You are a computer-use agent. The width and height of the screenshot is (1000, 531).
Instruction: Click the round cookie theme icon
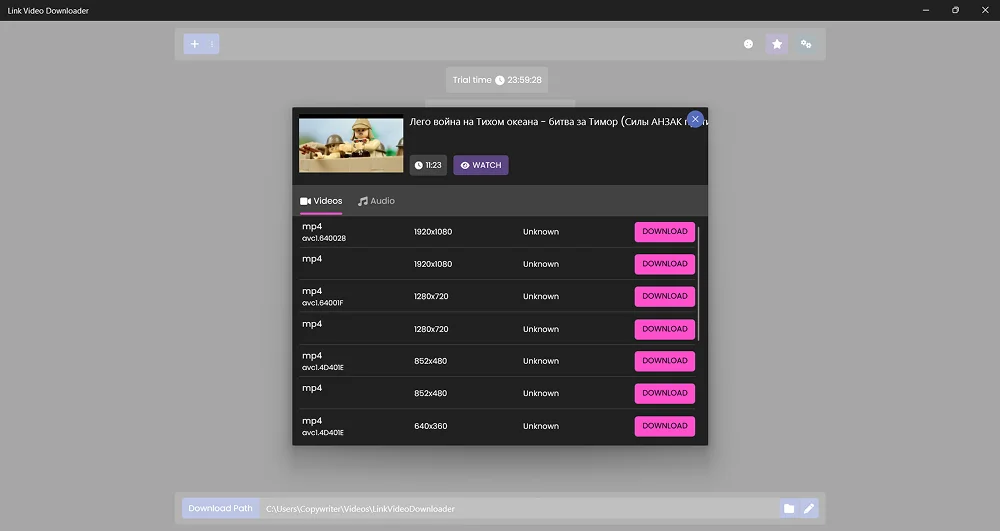[x=748, y=44]
